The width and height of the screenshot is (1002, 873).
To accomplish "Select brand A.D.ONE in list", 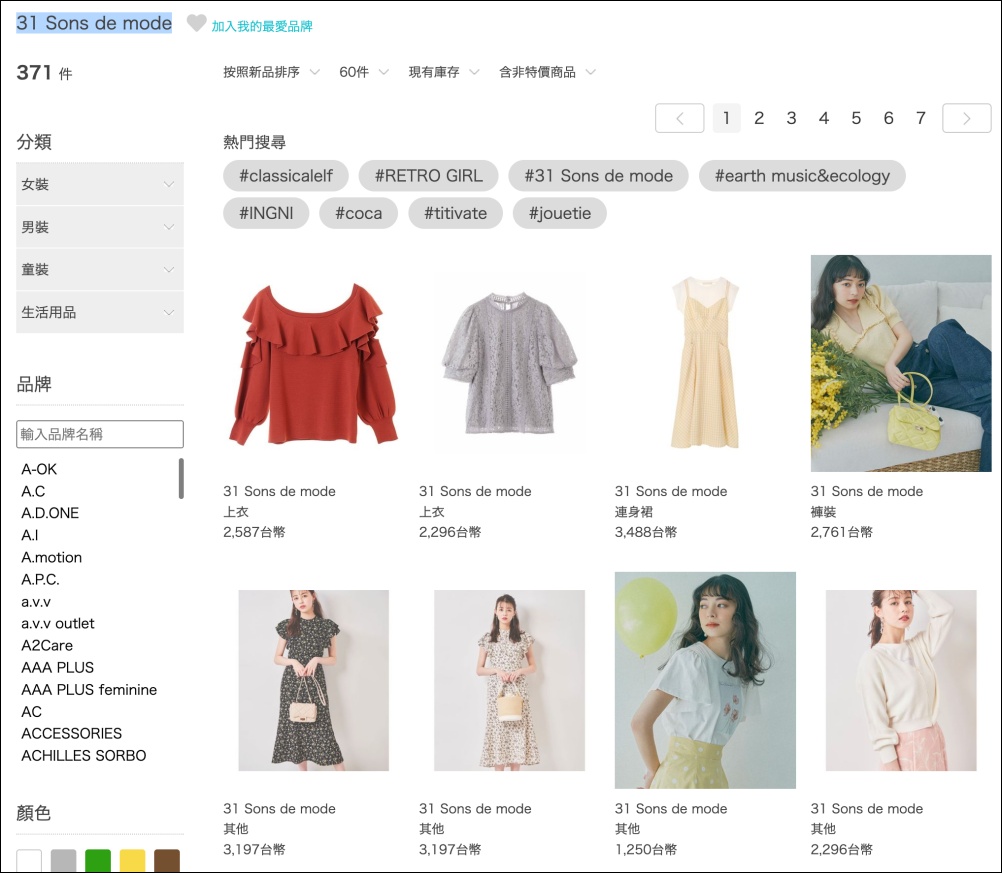I will [x=50, y=513].
